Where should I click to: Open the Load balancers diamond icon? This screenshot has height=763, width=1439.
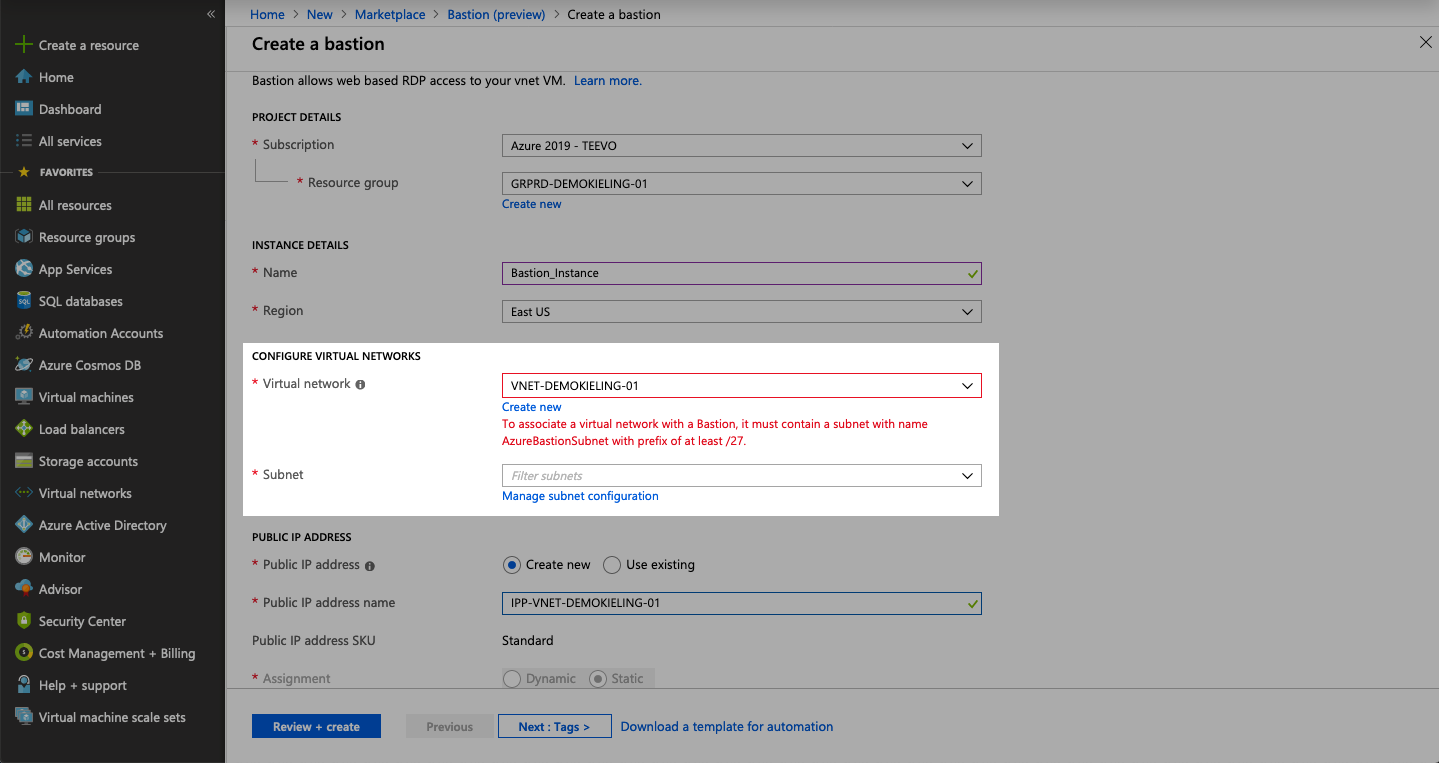[x=24, y=429]
